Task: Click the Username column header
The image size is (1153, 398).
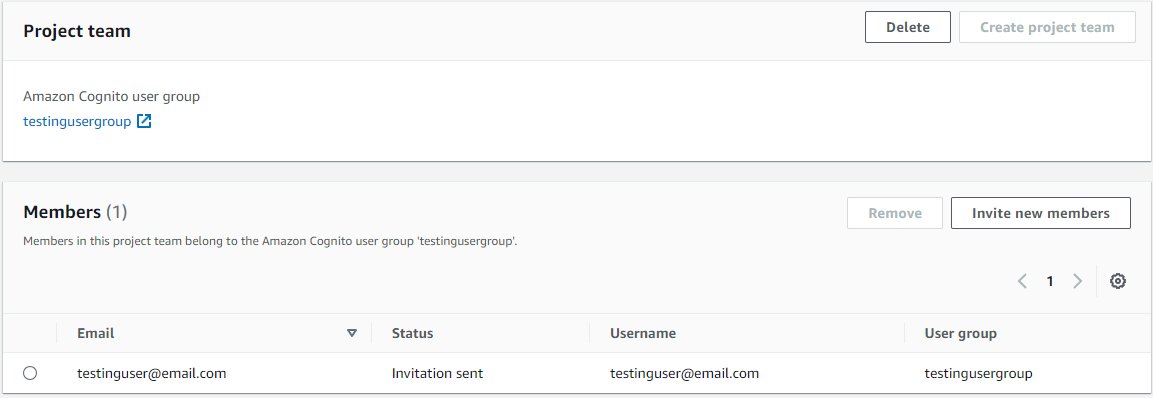Action: click(643, 333)
